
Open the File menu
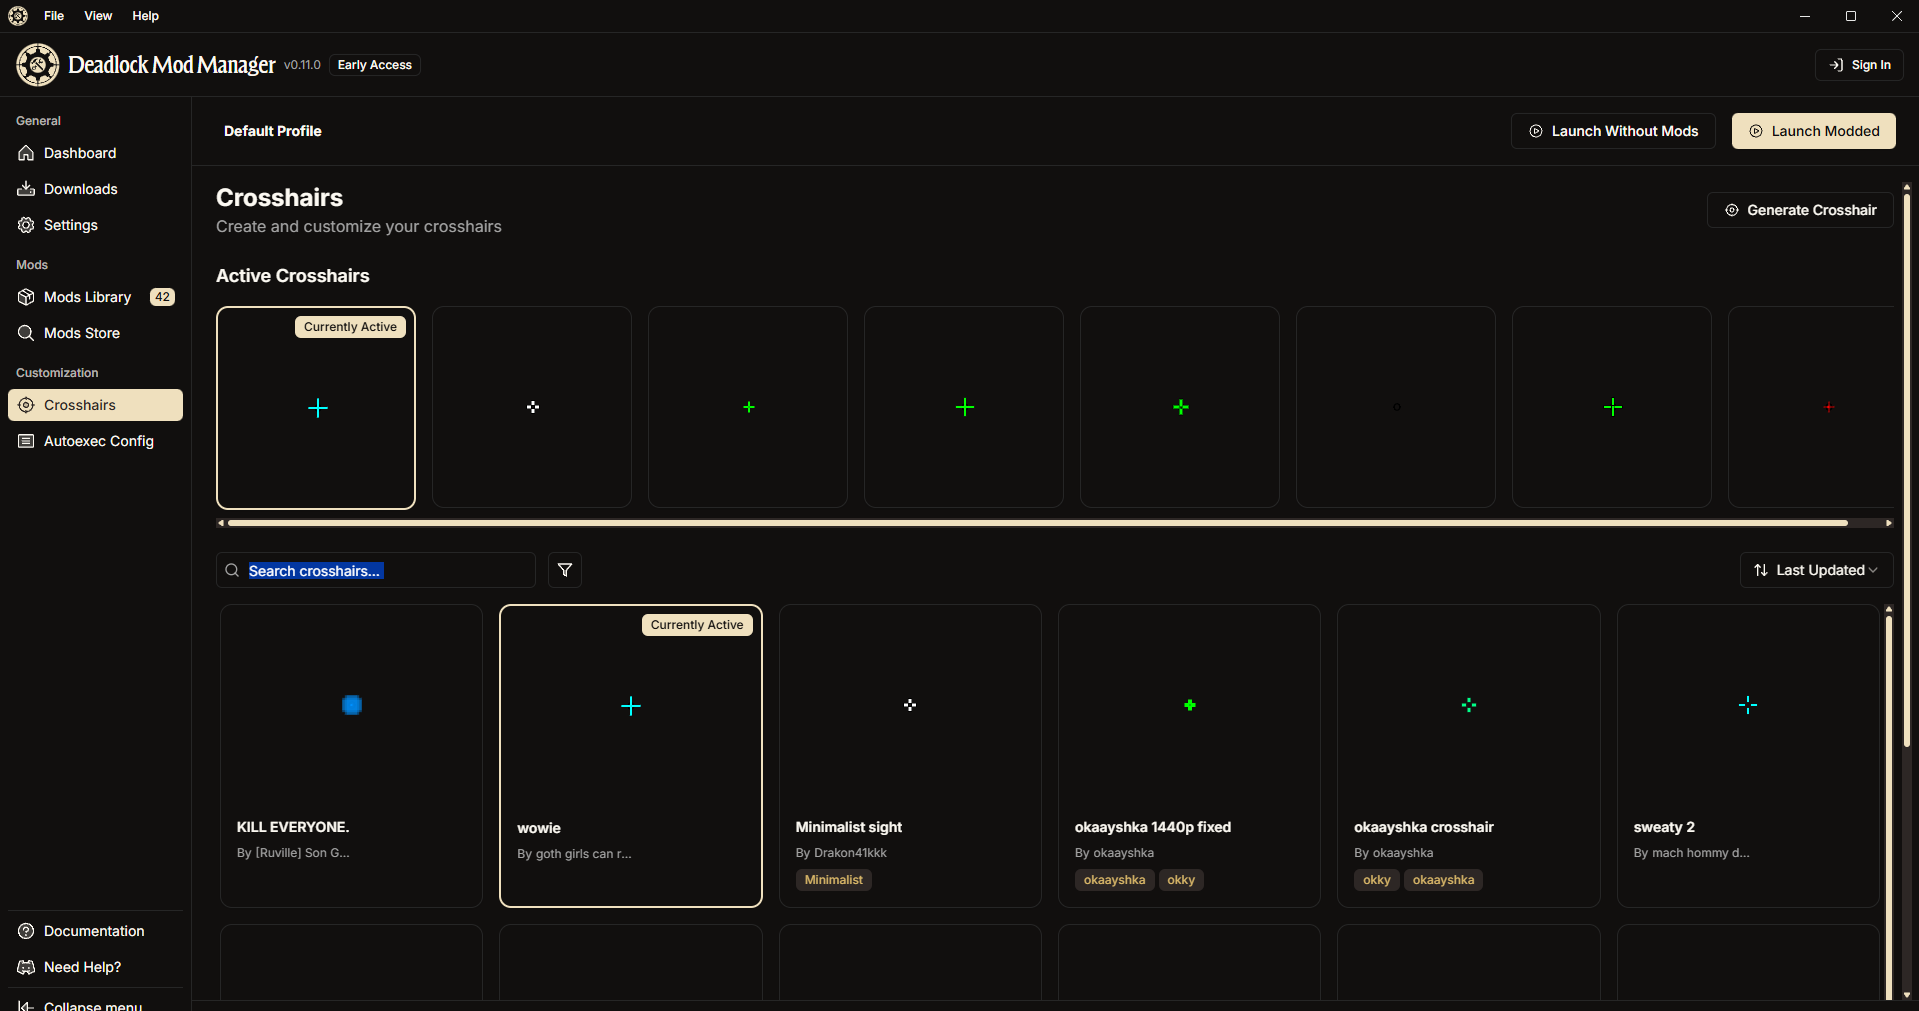[x=53, y=15]
